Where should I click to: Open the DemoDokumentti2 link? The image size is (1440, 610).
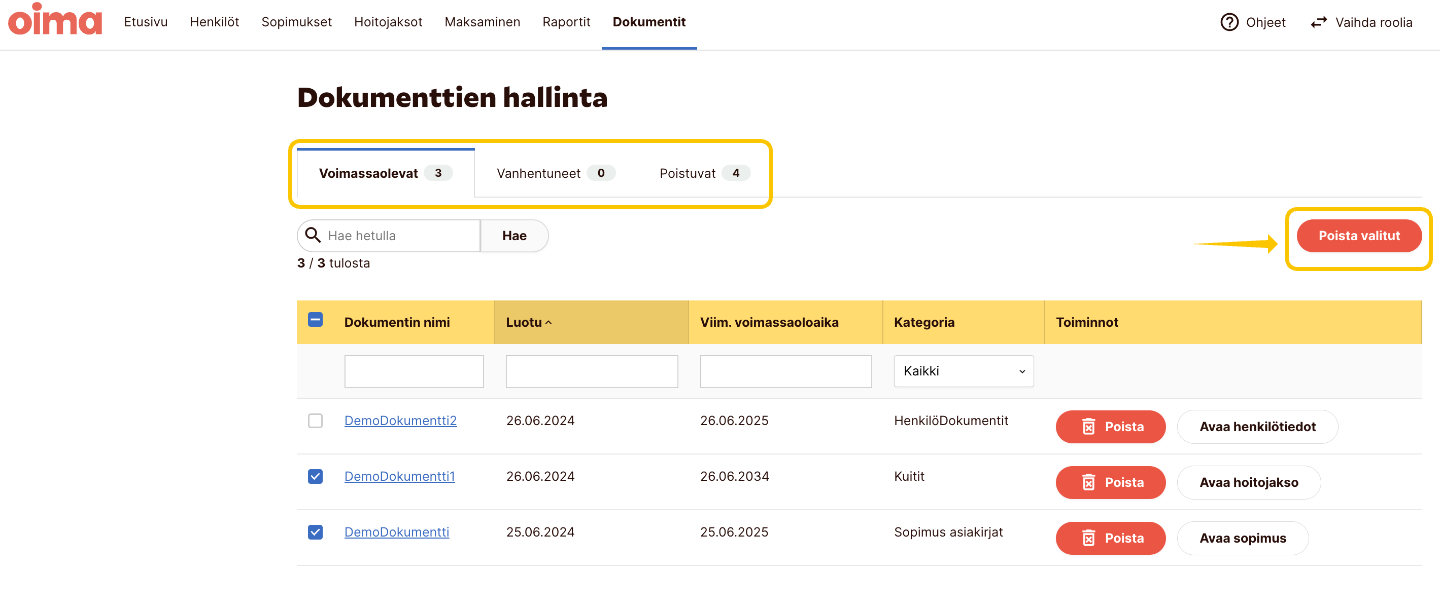(401, 421)
